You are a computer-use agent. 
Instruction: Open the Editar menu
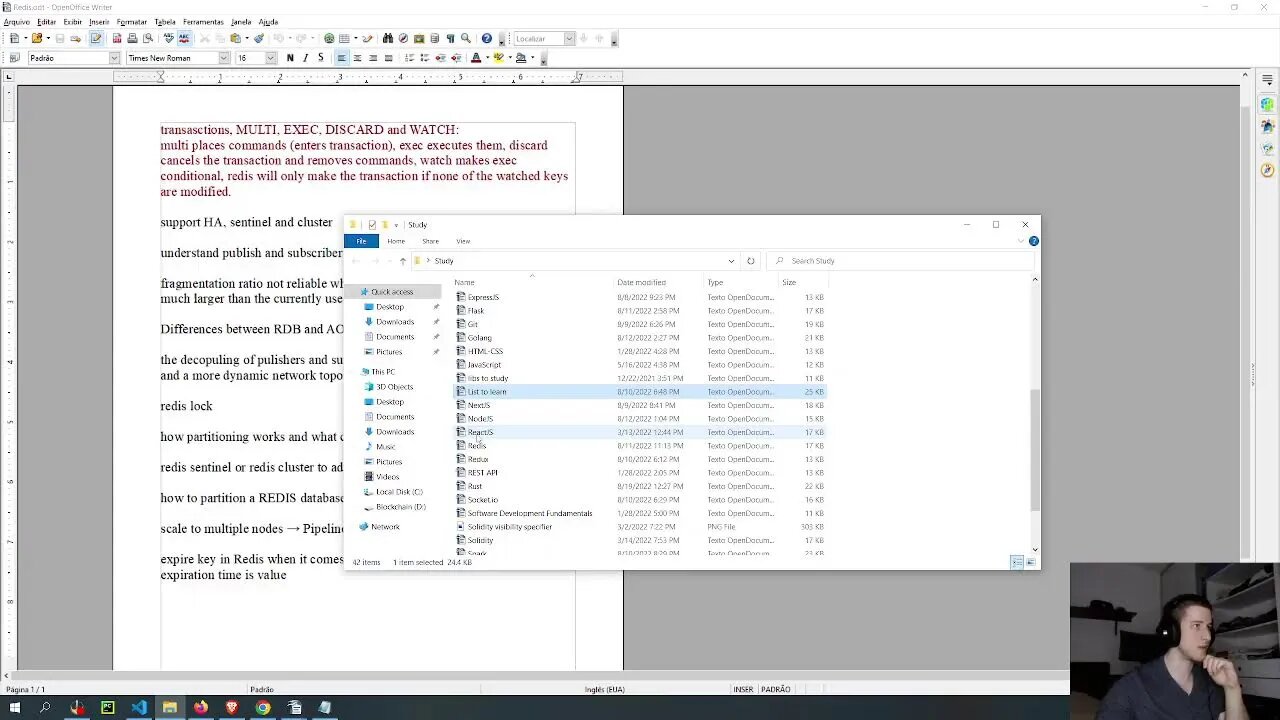[x=47, y=22]
